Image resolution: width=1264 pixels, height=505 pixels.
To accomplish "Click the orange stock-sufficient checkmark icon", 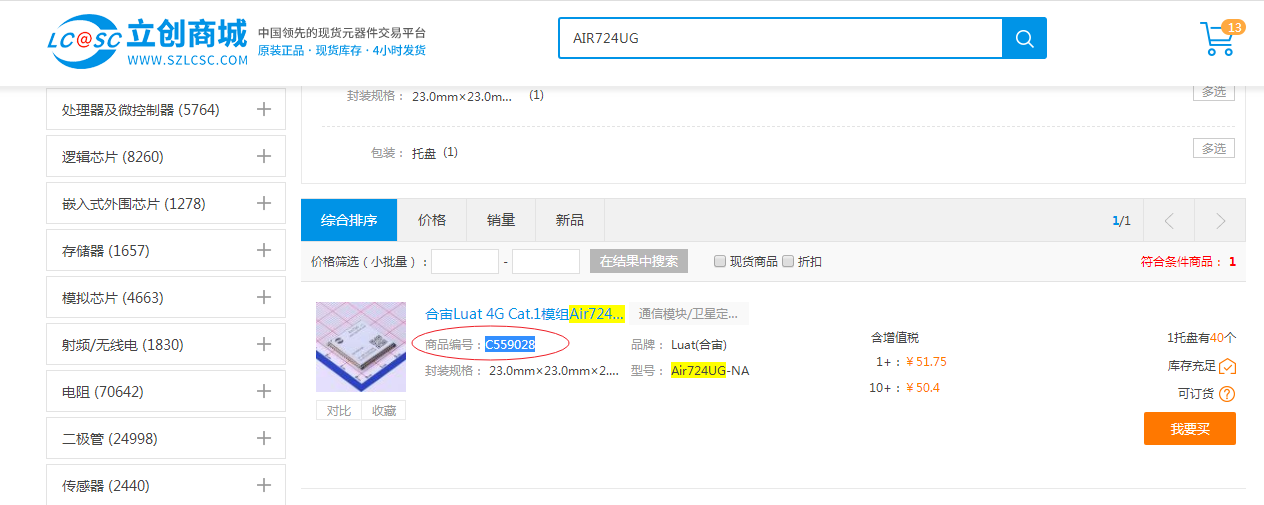I will point(1227,366).
